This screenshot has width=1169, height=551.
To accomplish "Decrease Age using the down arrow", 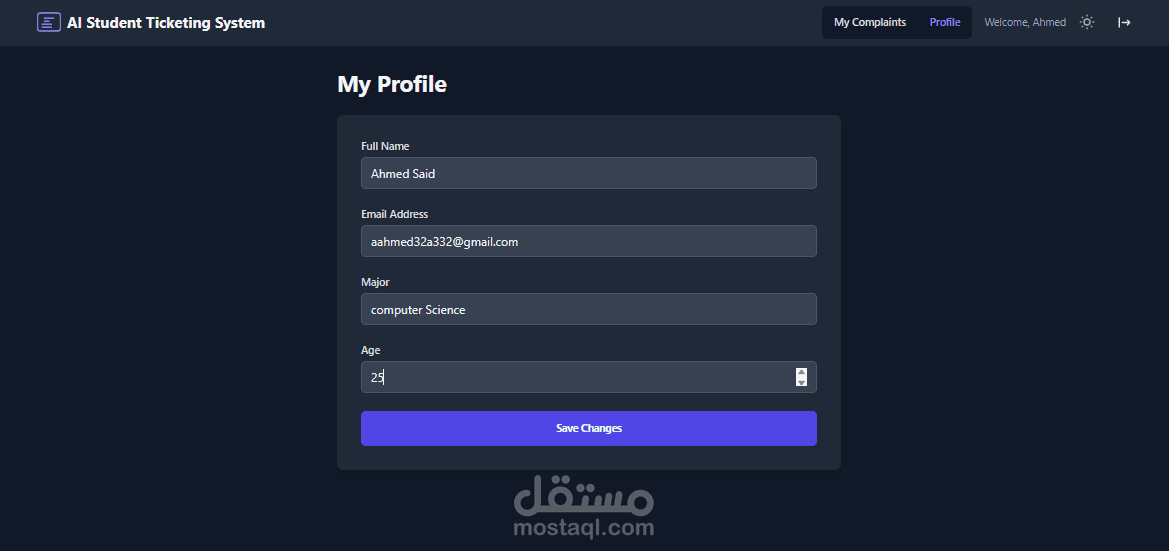I will click(x=801, y=382).
